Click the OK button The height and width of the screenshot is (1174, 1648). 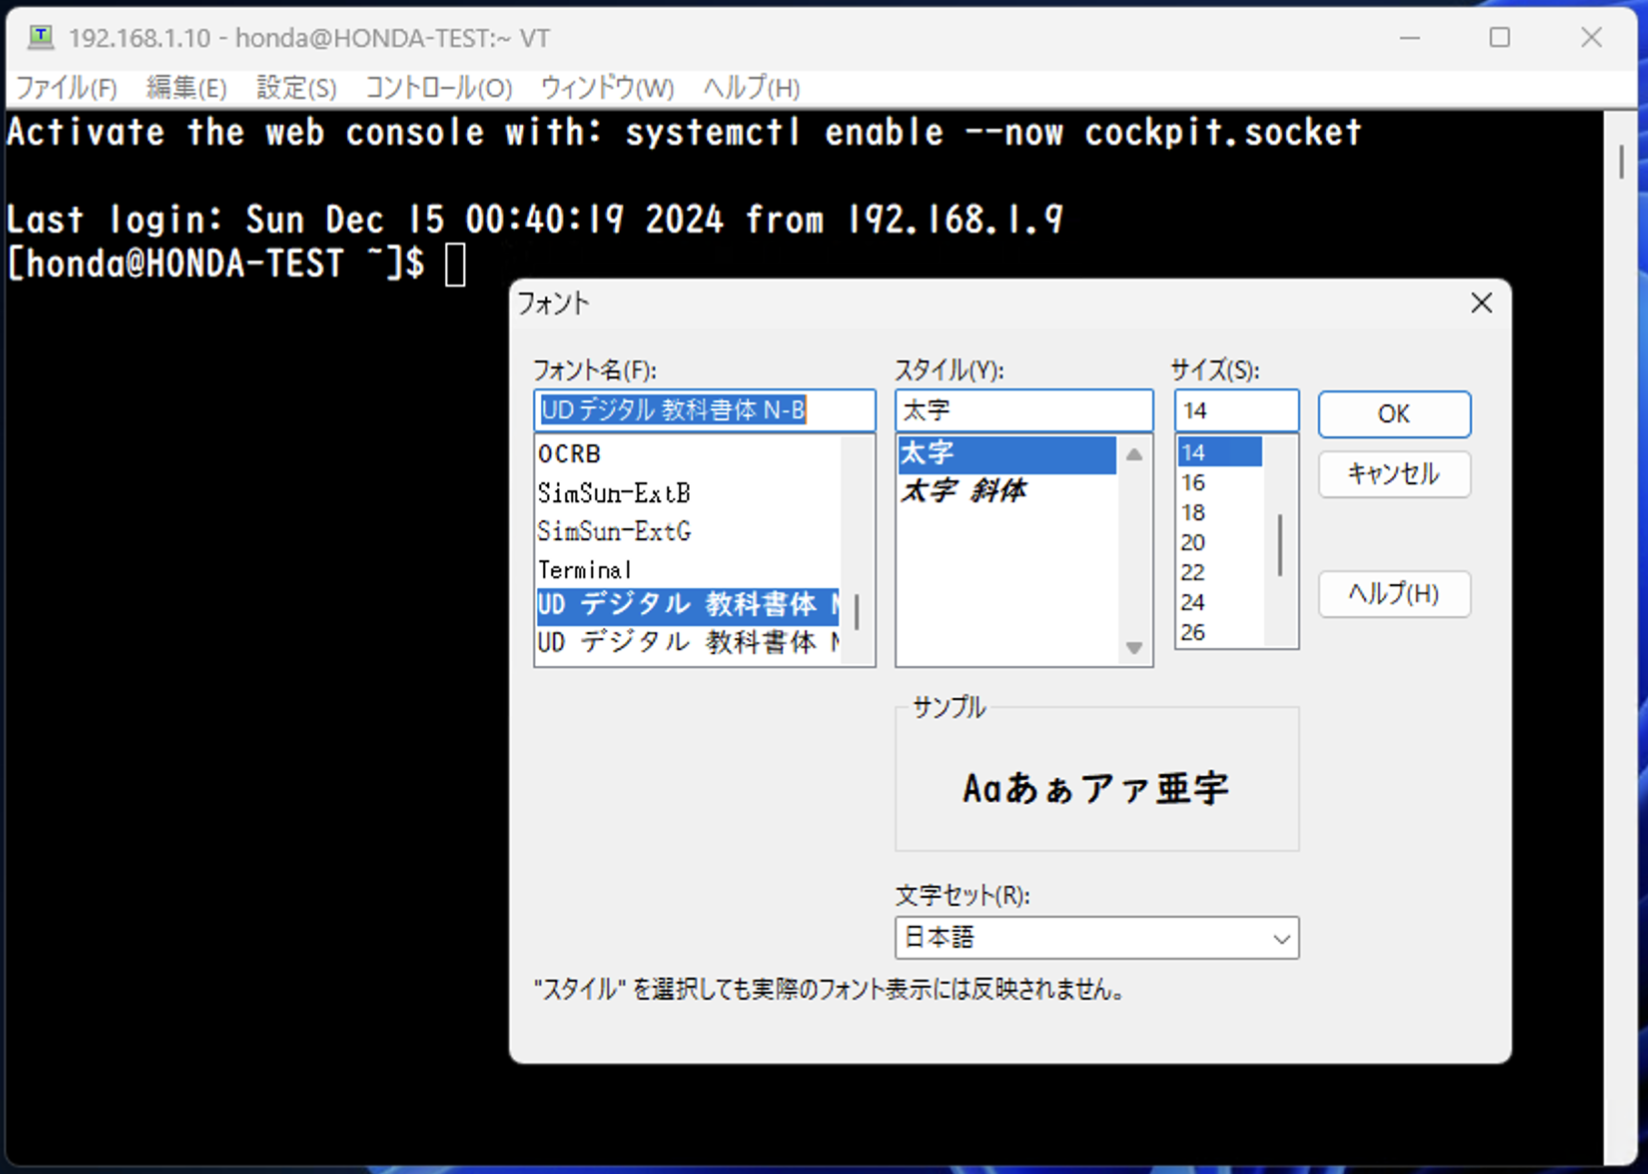pos(1393,414)
